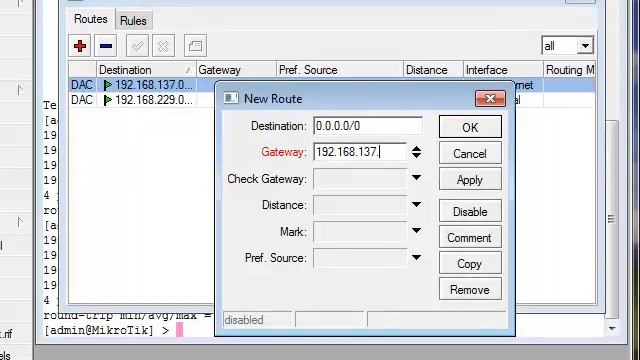The height and width of the screenshot is (360, 640).
Task: Click the terminal scrollbar thumb
Action: point(611,219)
